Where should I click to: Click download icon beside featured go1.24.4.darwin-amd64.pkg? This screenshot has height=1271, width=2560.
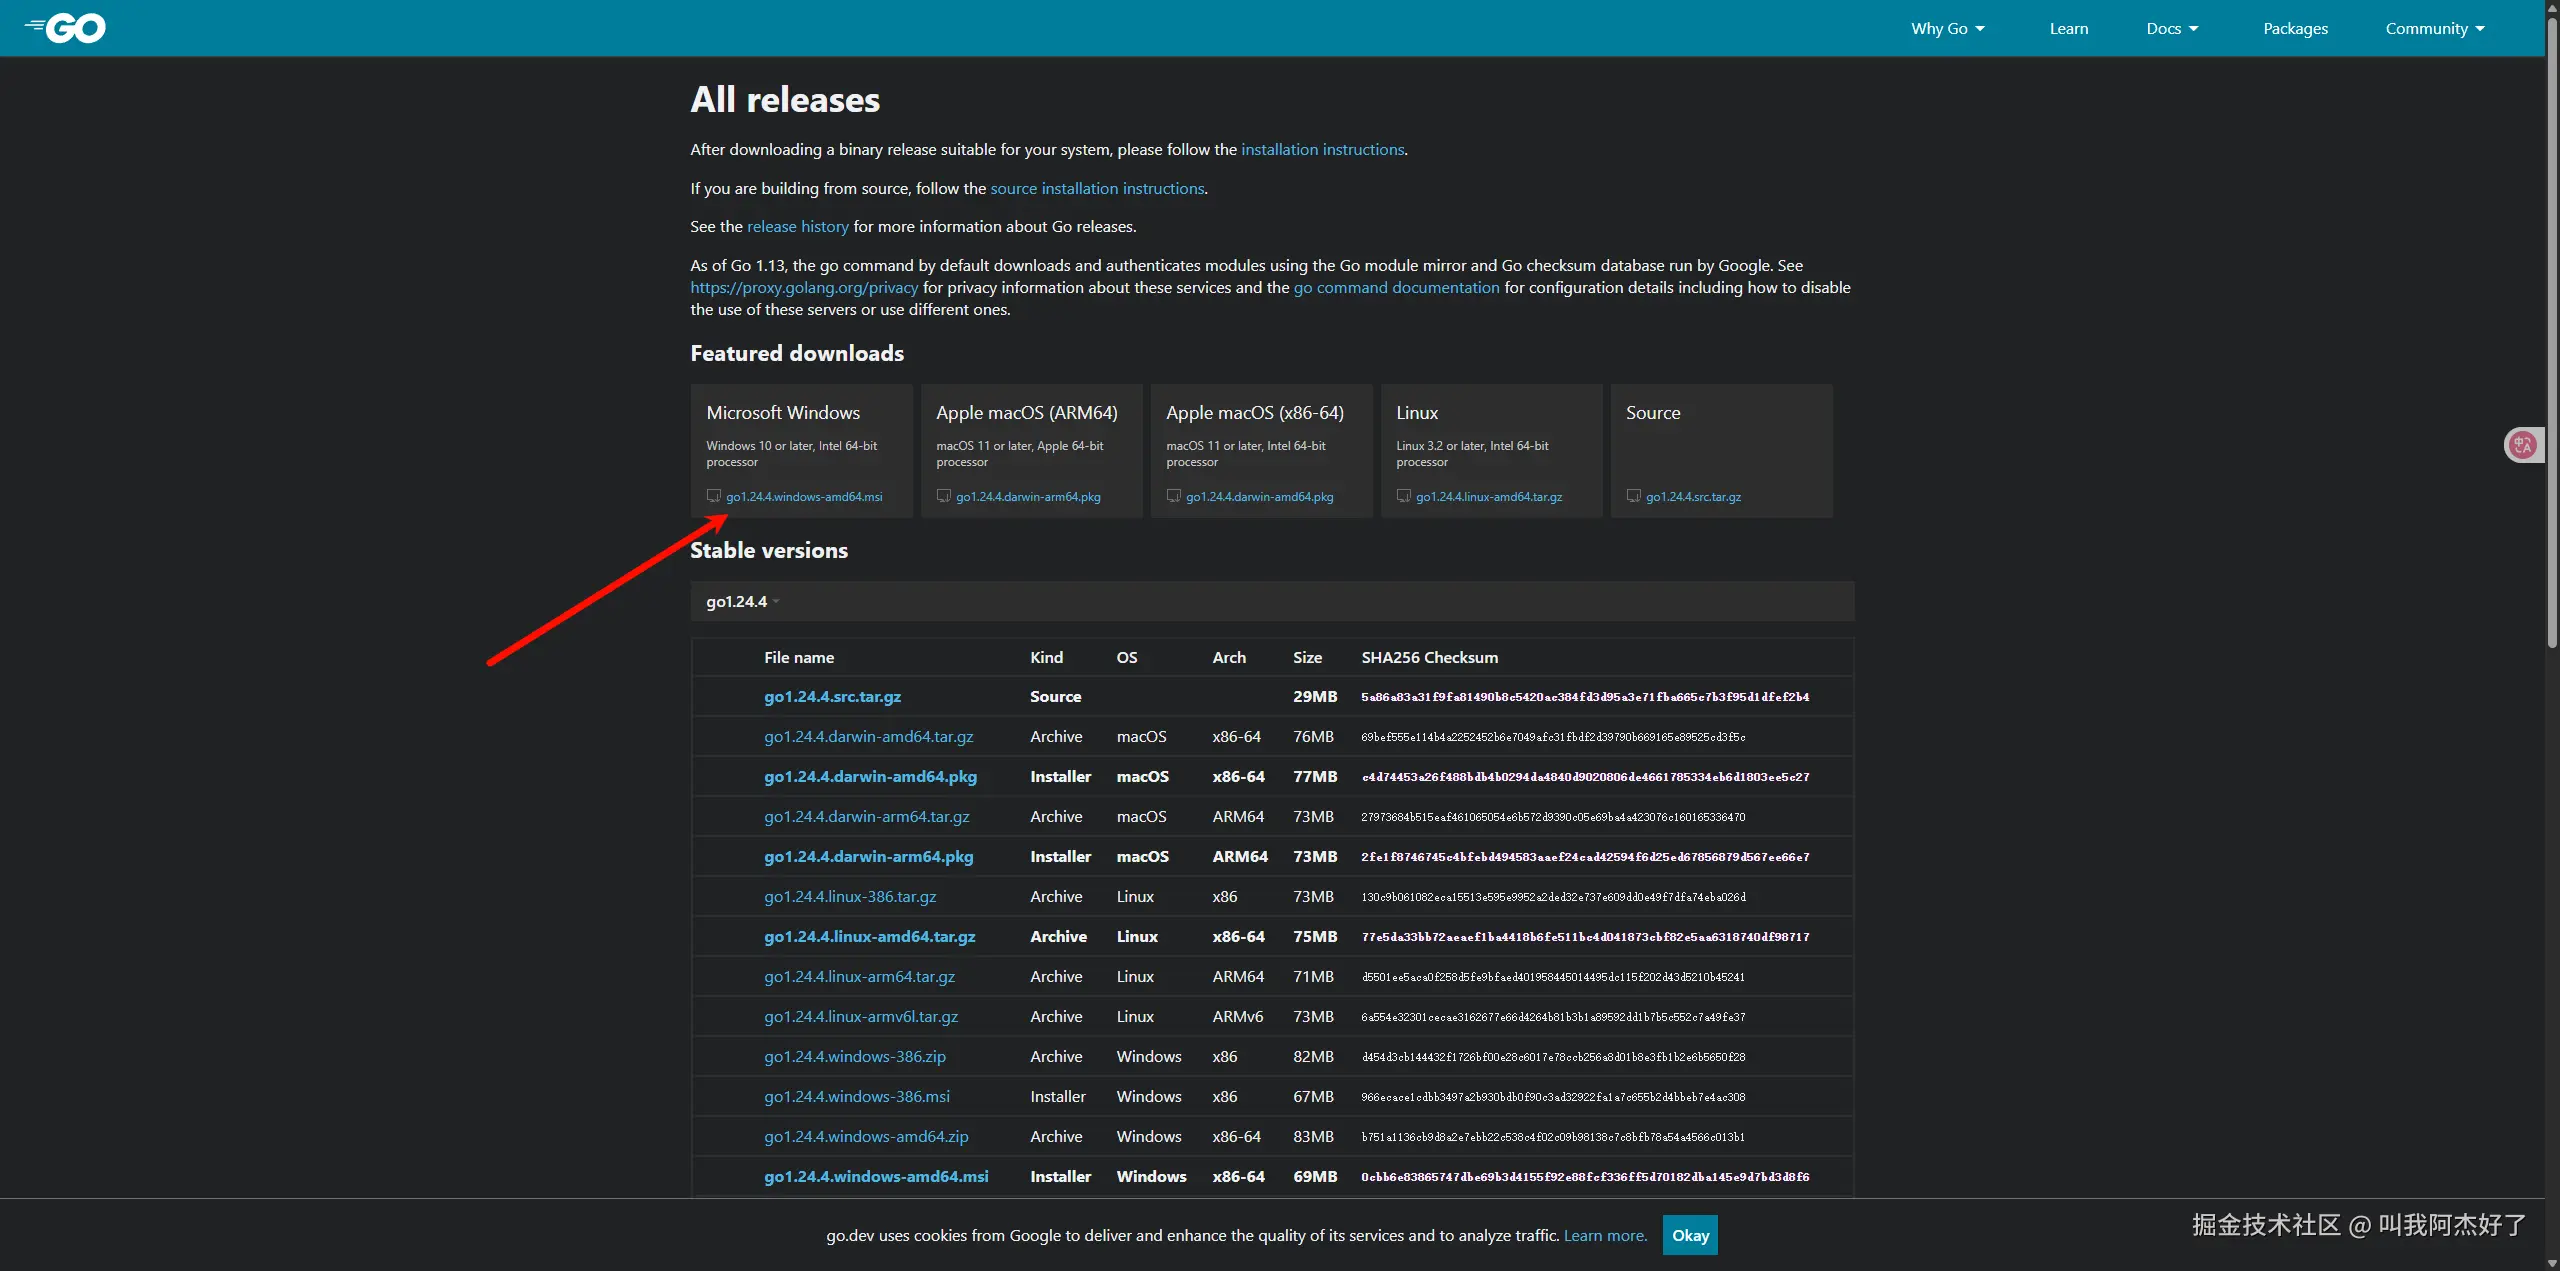pos(1173,496)
